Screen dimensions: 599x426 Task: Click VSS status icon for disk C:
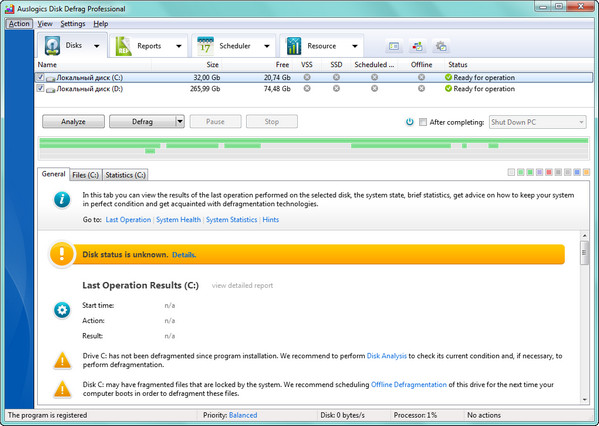(x=307, y=77)
